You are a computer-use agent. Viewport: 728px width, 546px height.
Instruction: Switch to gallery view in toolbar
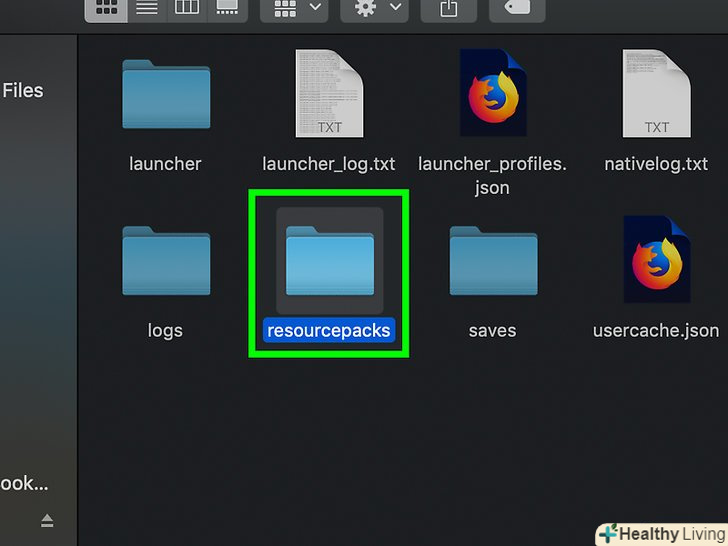227,8
